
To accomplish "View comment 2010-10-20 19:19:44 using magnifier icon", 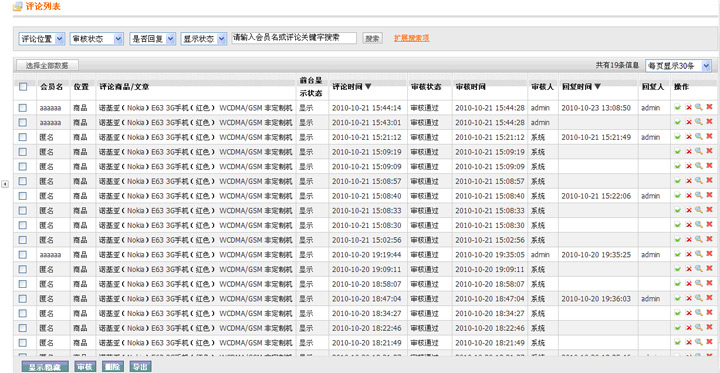I will pyautogui.click(x=699, y=254).
